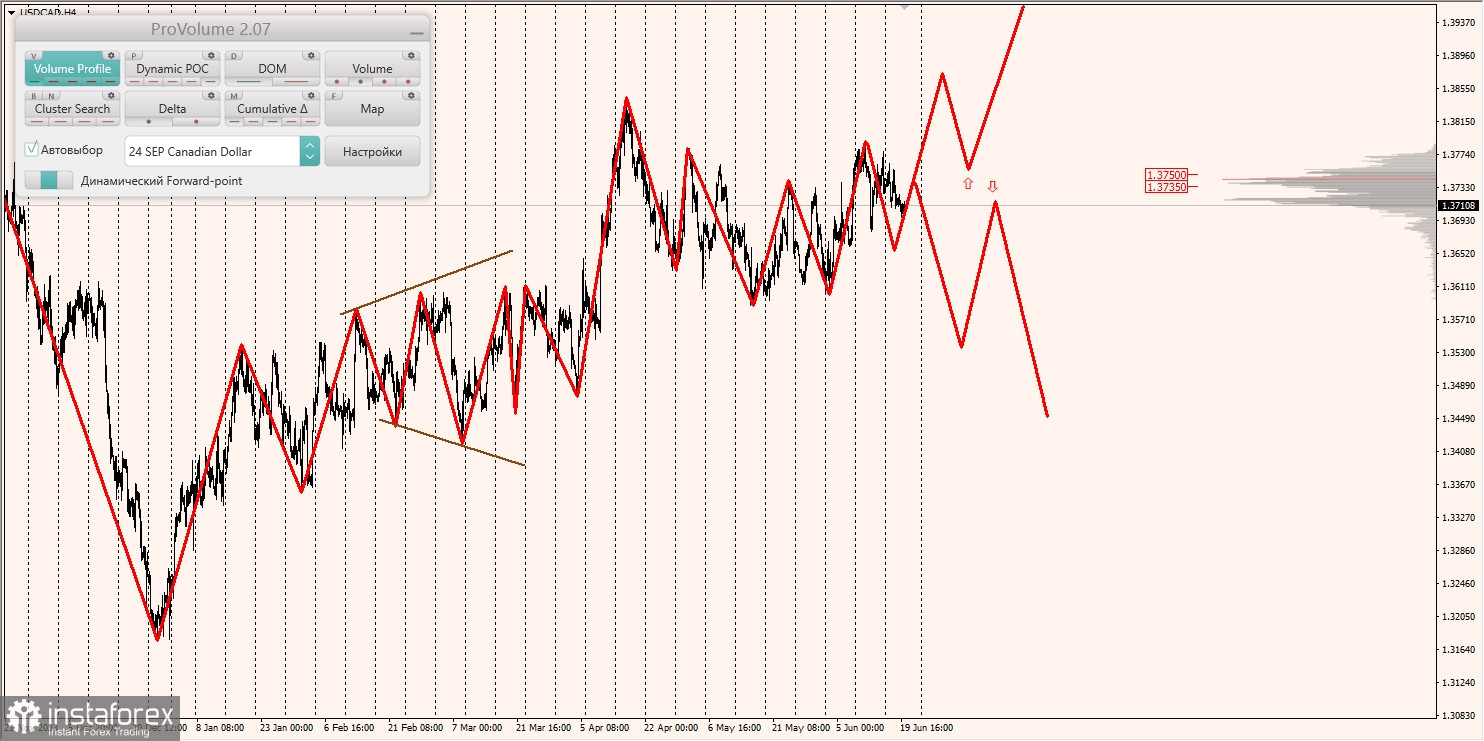Viewport: 1484px width, 741px height.
Task: Toggle green line segment under DOM
Action: [x=249, y=81]
